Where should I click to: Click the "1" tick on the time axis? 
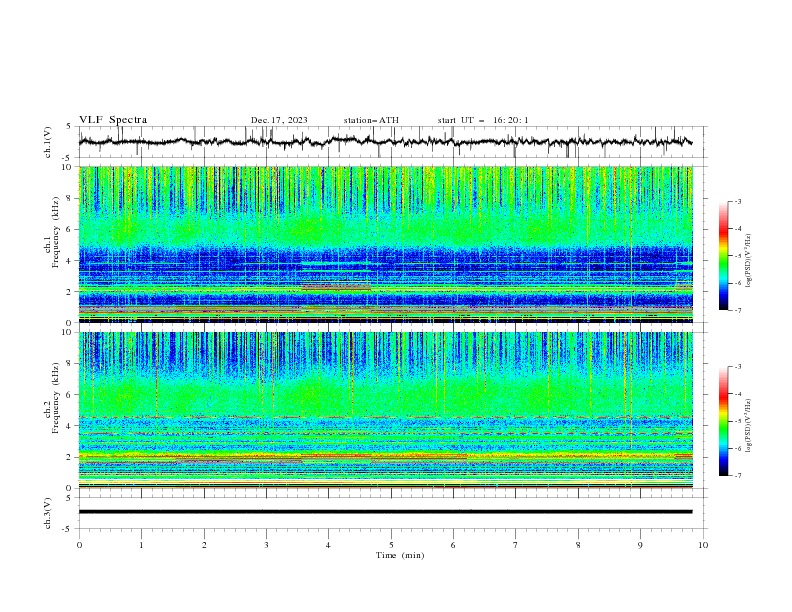click(x=141, y=545)
